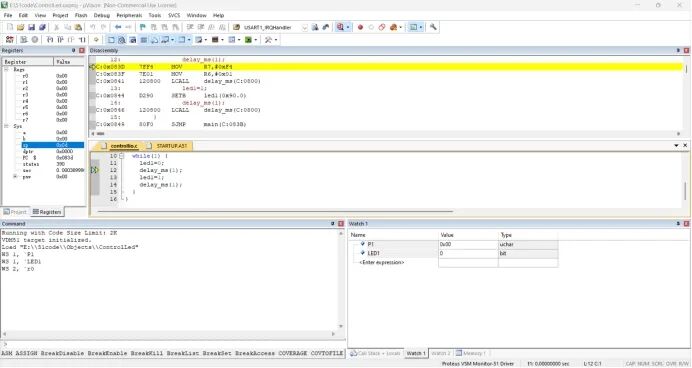Click the red Insert Breakpoint icon

pos(360,27)
